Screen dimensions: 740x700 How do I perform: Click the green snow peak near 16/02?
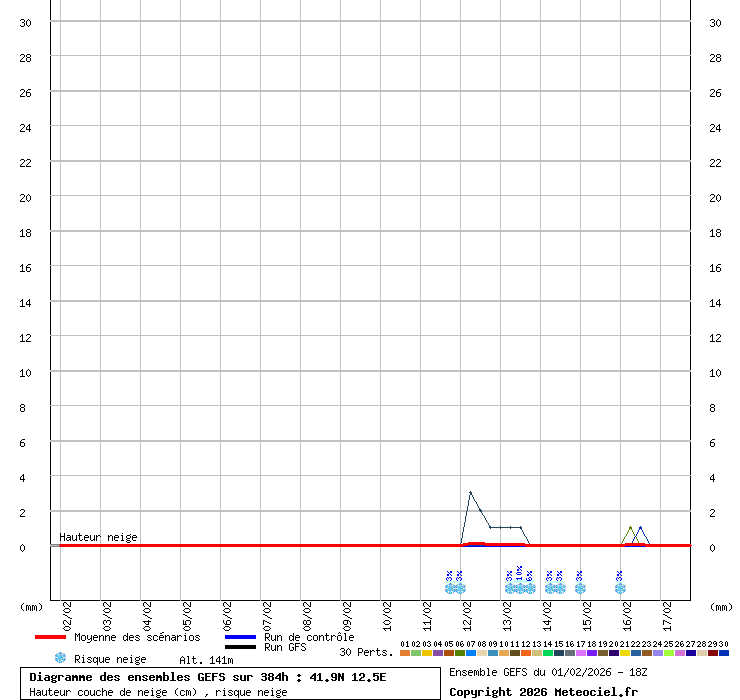click(630, 527)
